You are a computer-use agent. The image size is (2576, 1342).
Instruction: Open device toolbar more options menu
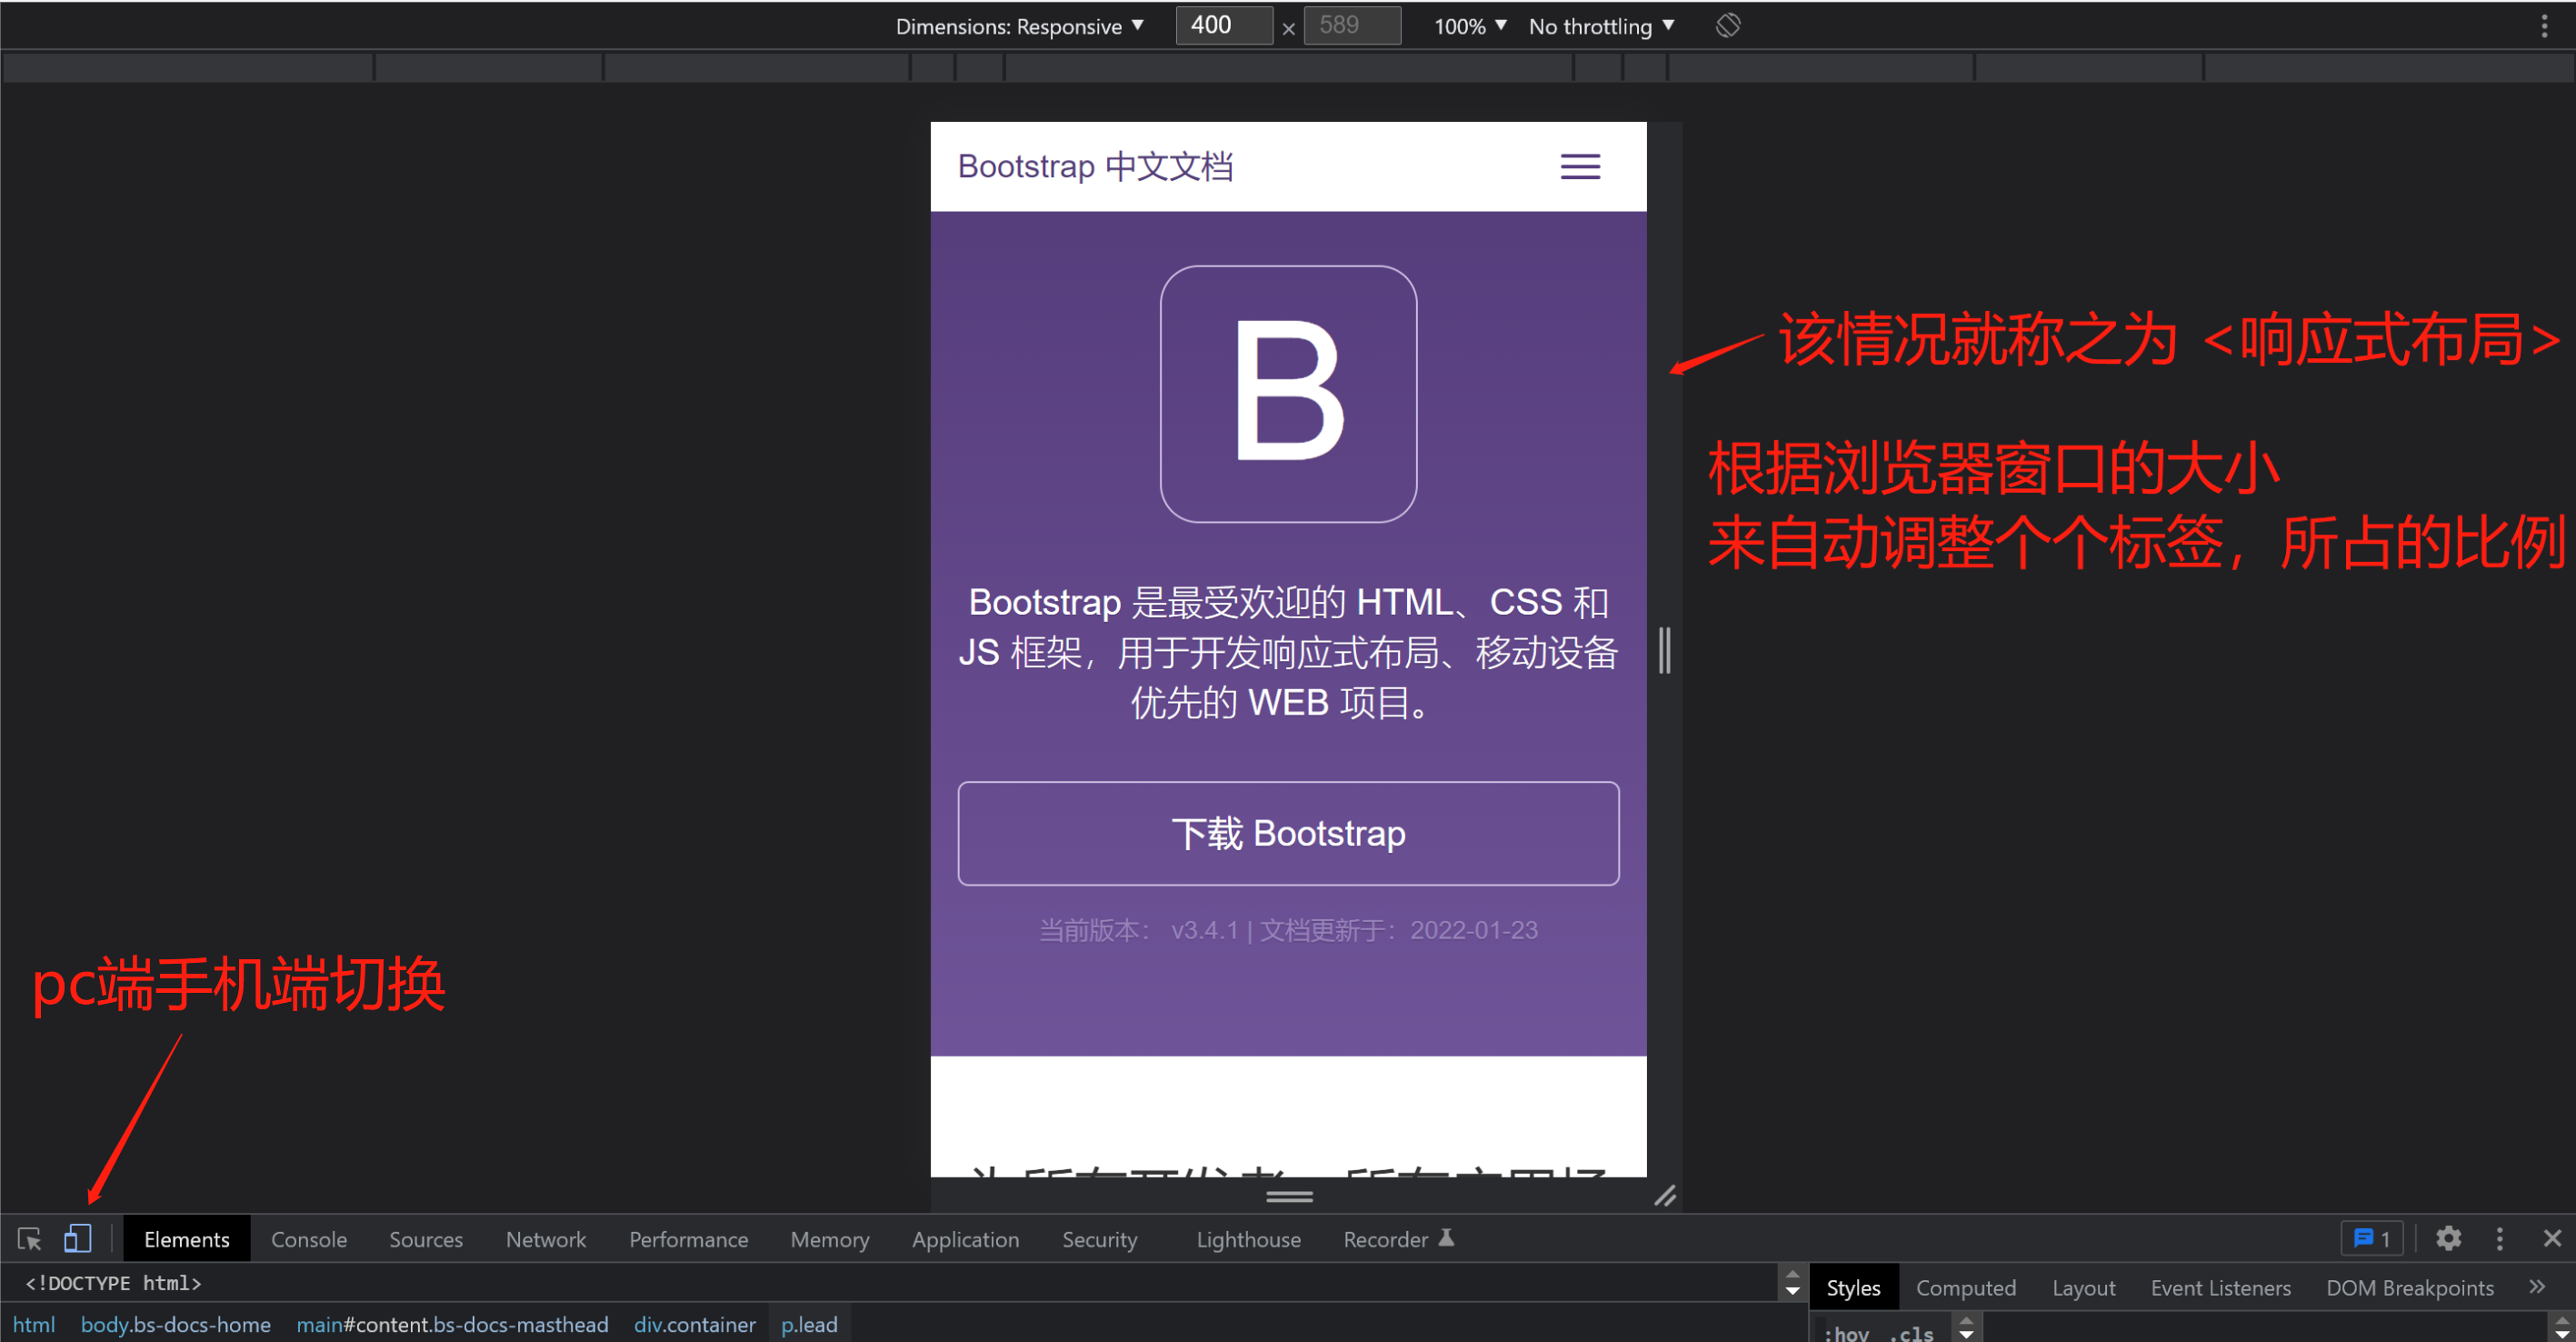click(x=2544, y=26)
